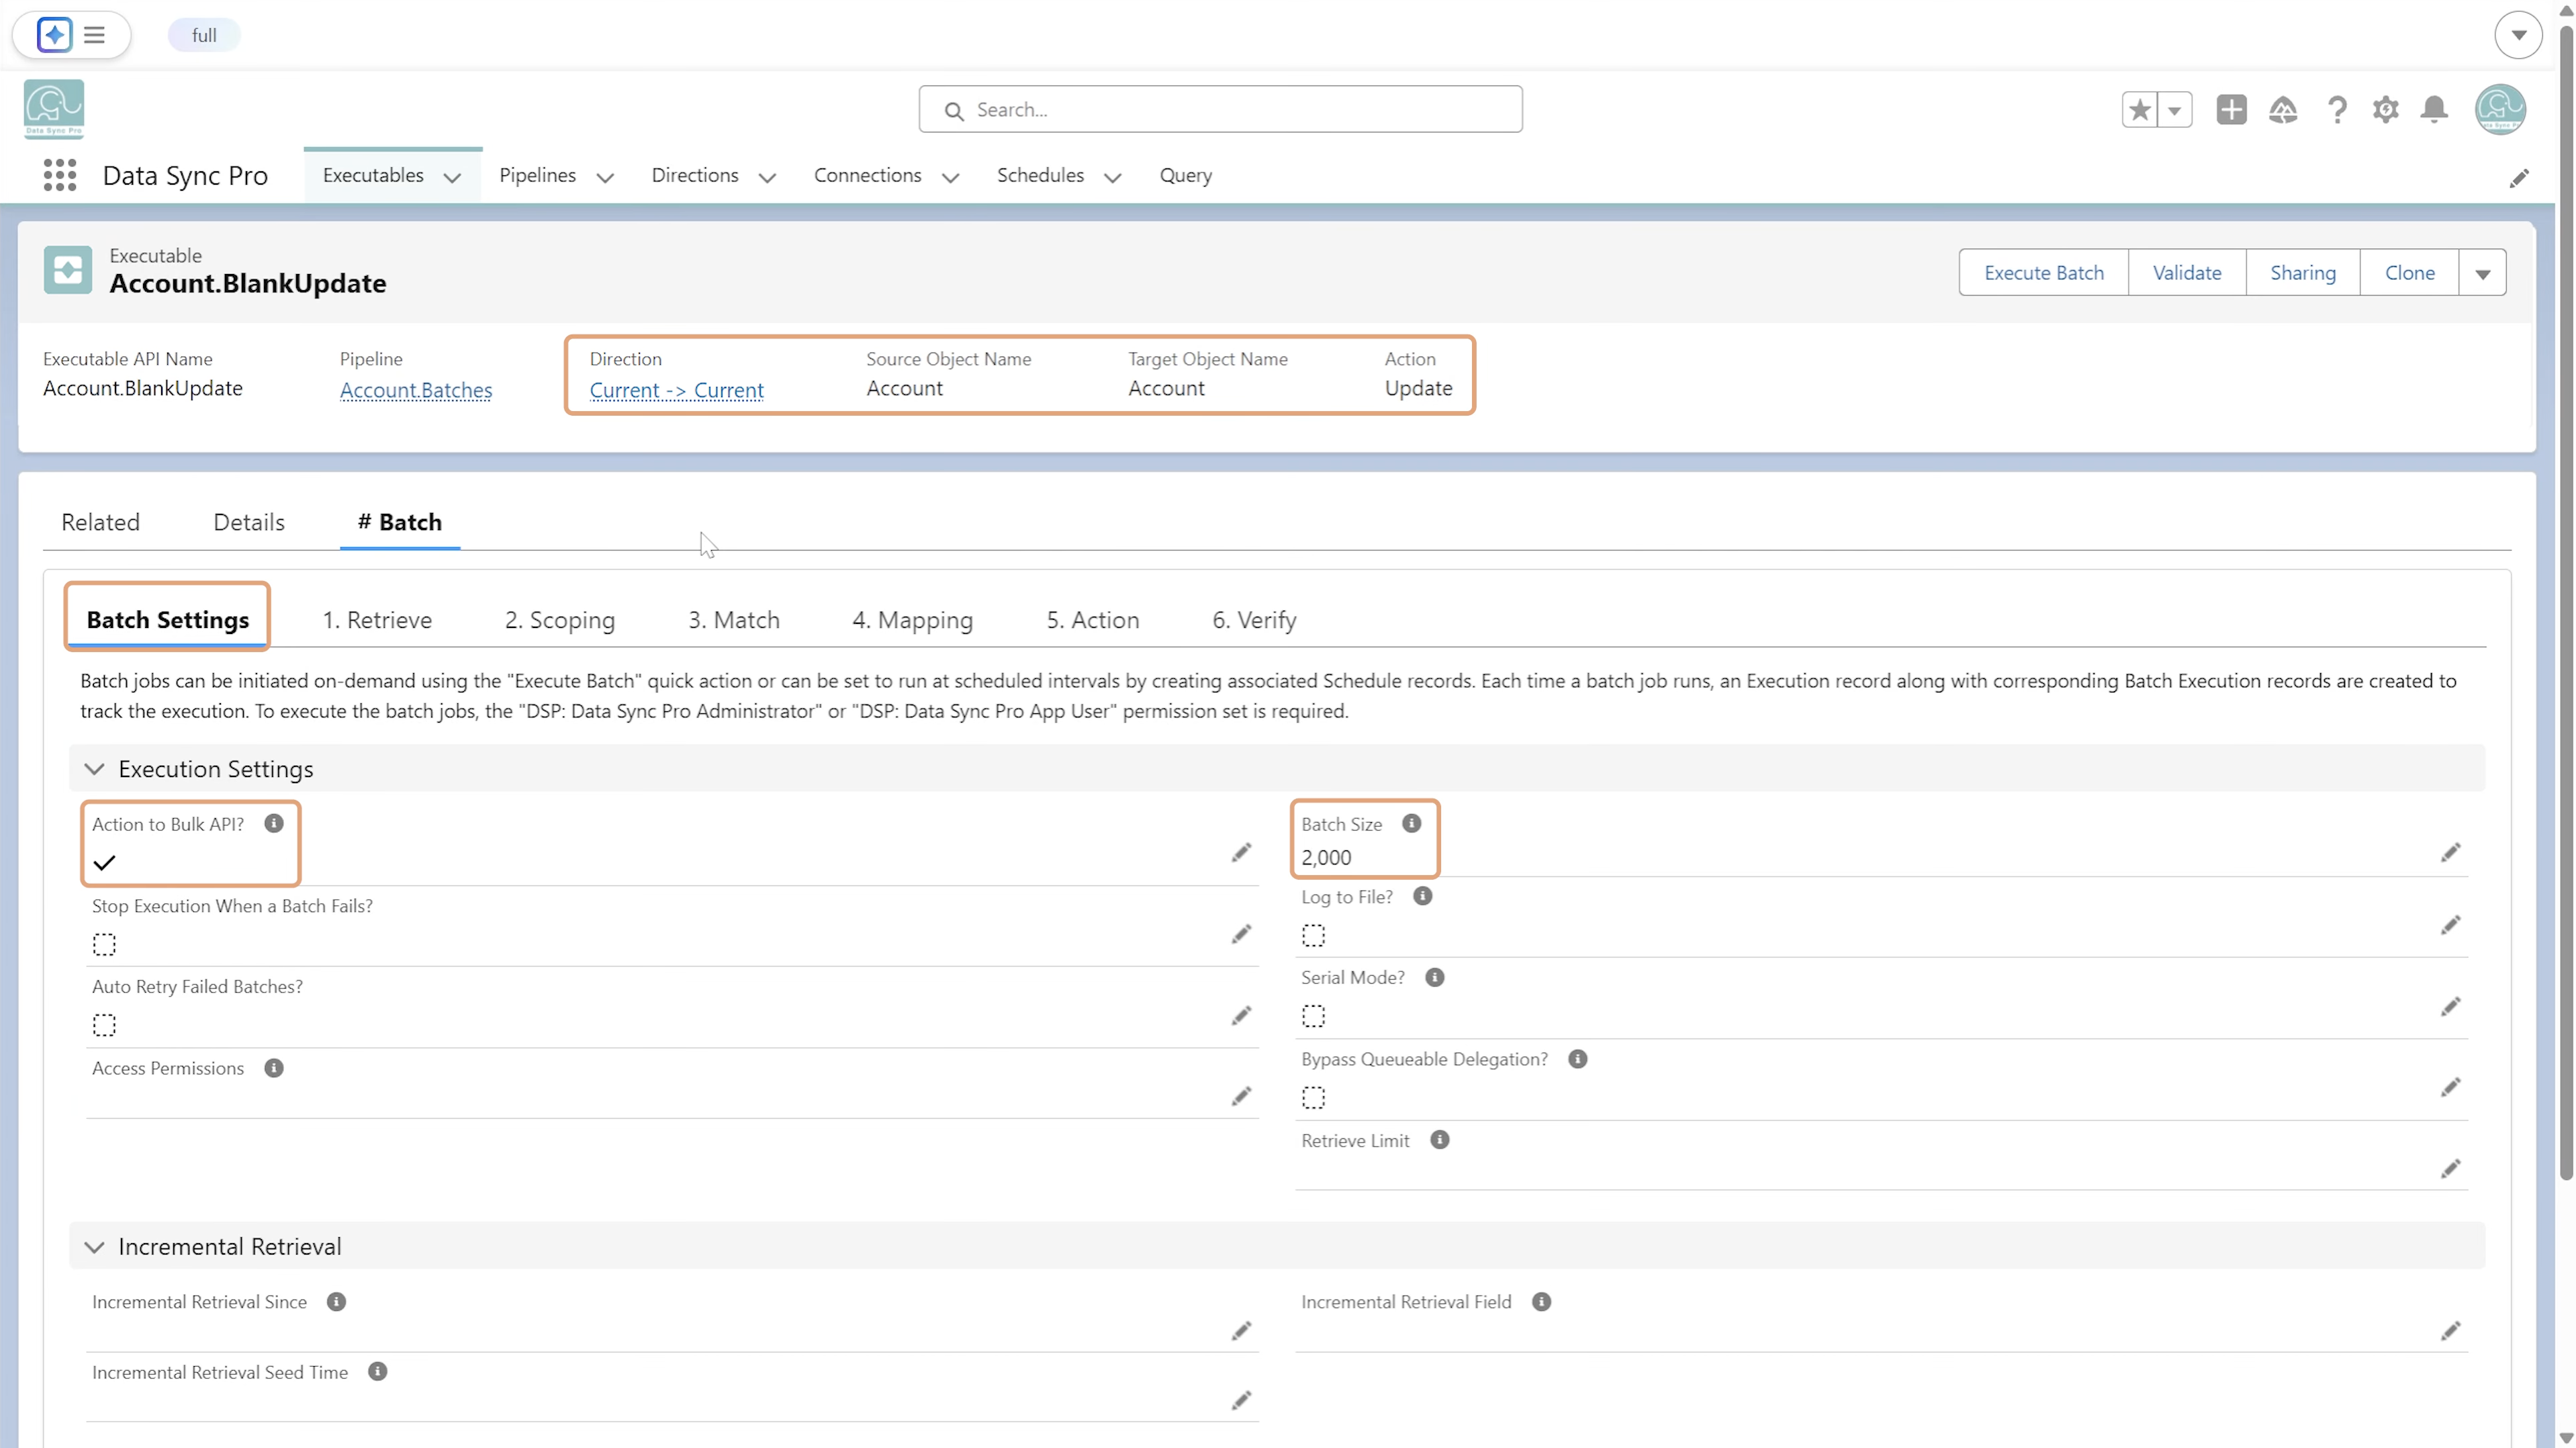This screenshot has height=1448, width=2576.
Task: Switch to the Related tab
Action: pyautogui.click(x=100, y=522)
